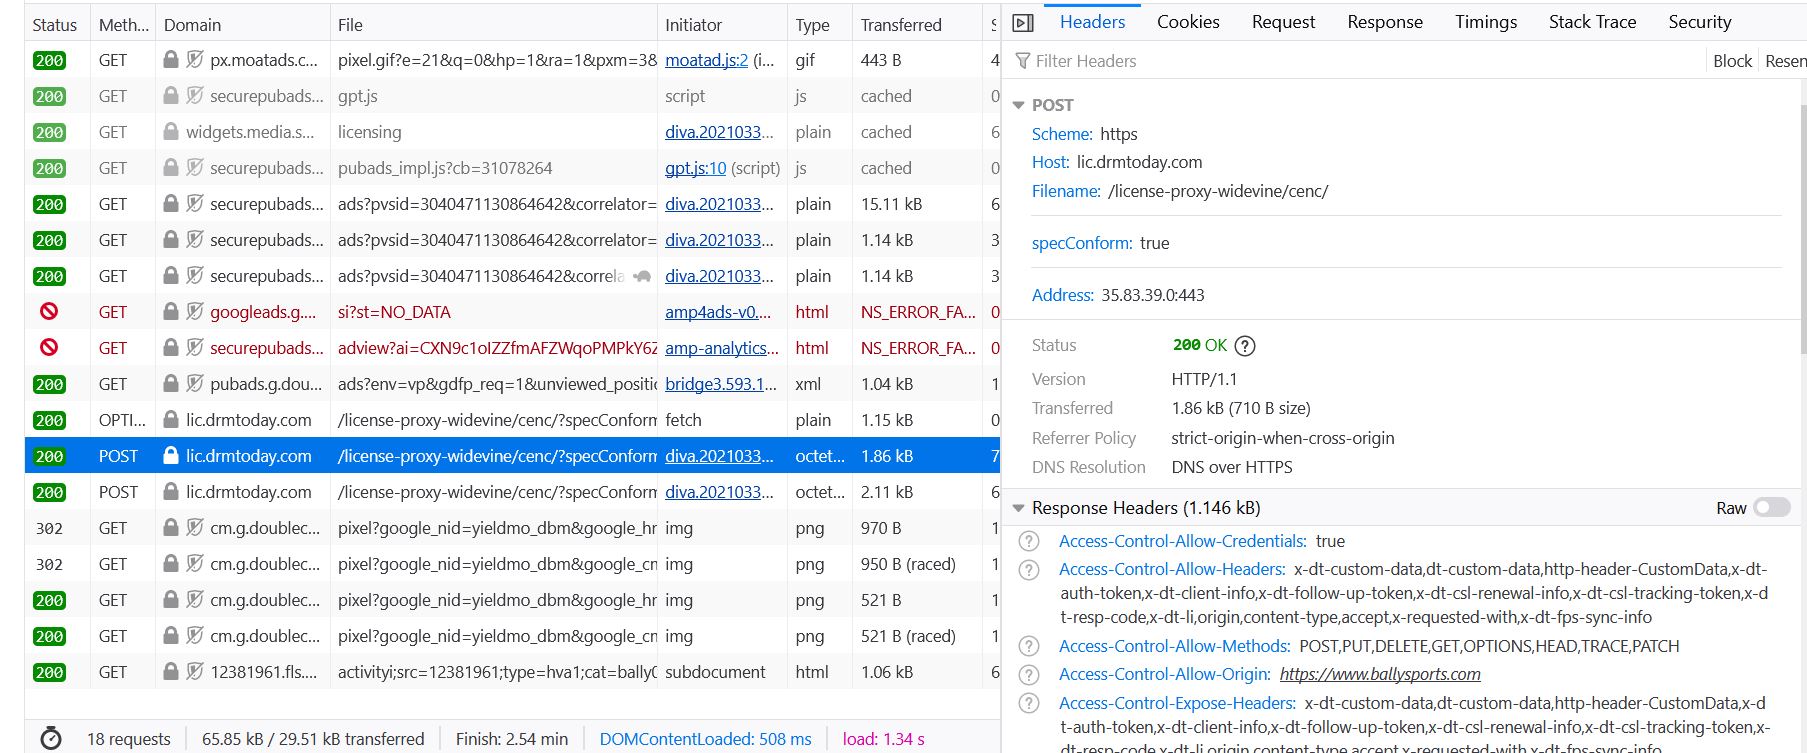The image size is (1807, 753).
Task: Click blocked icon on googleads si?st=NO_DATA row
Action: pos(48,312)
